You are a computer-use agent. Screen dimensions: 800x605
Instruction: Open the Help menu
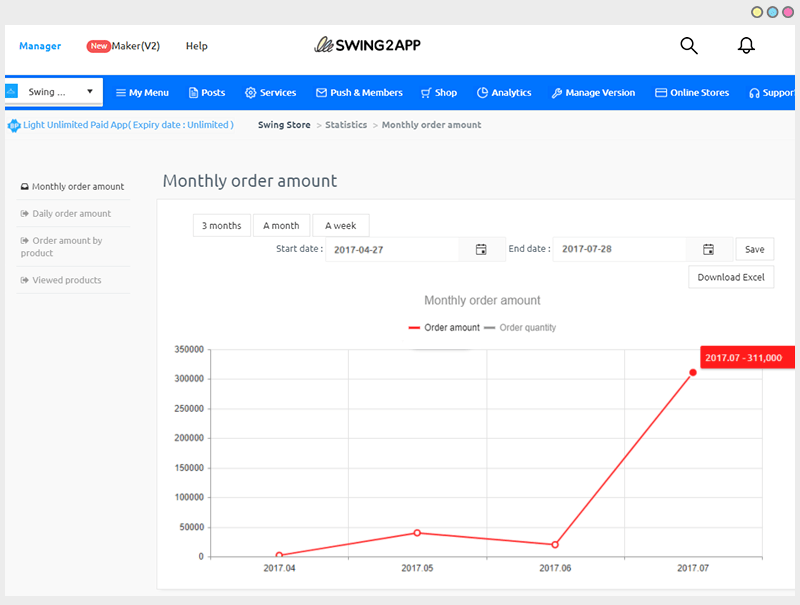(x=196, y=46)
